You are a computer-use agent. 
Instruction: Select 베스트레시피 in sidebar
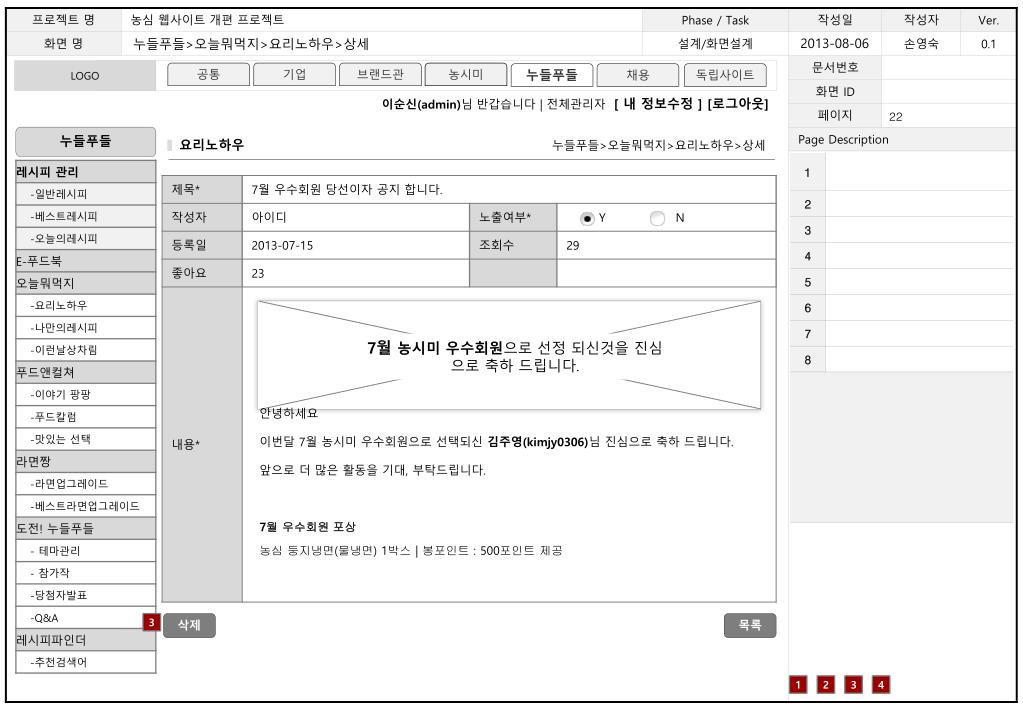85,217
